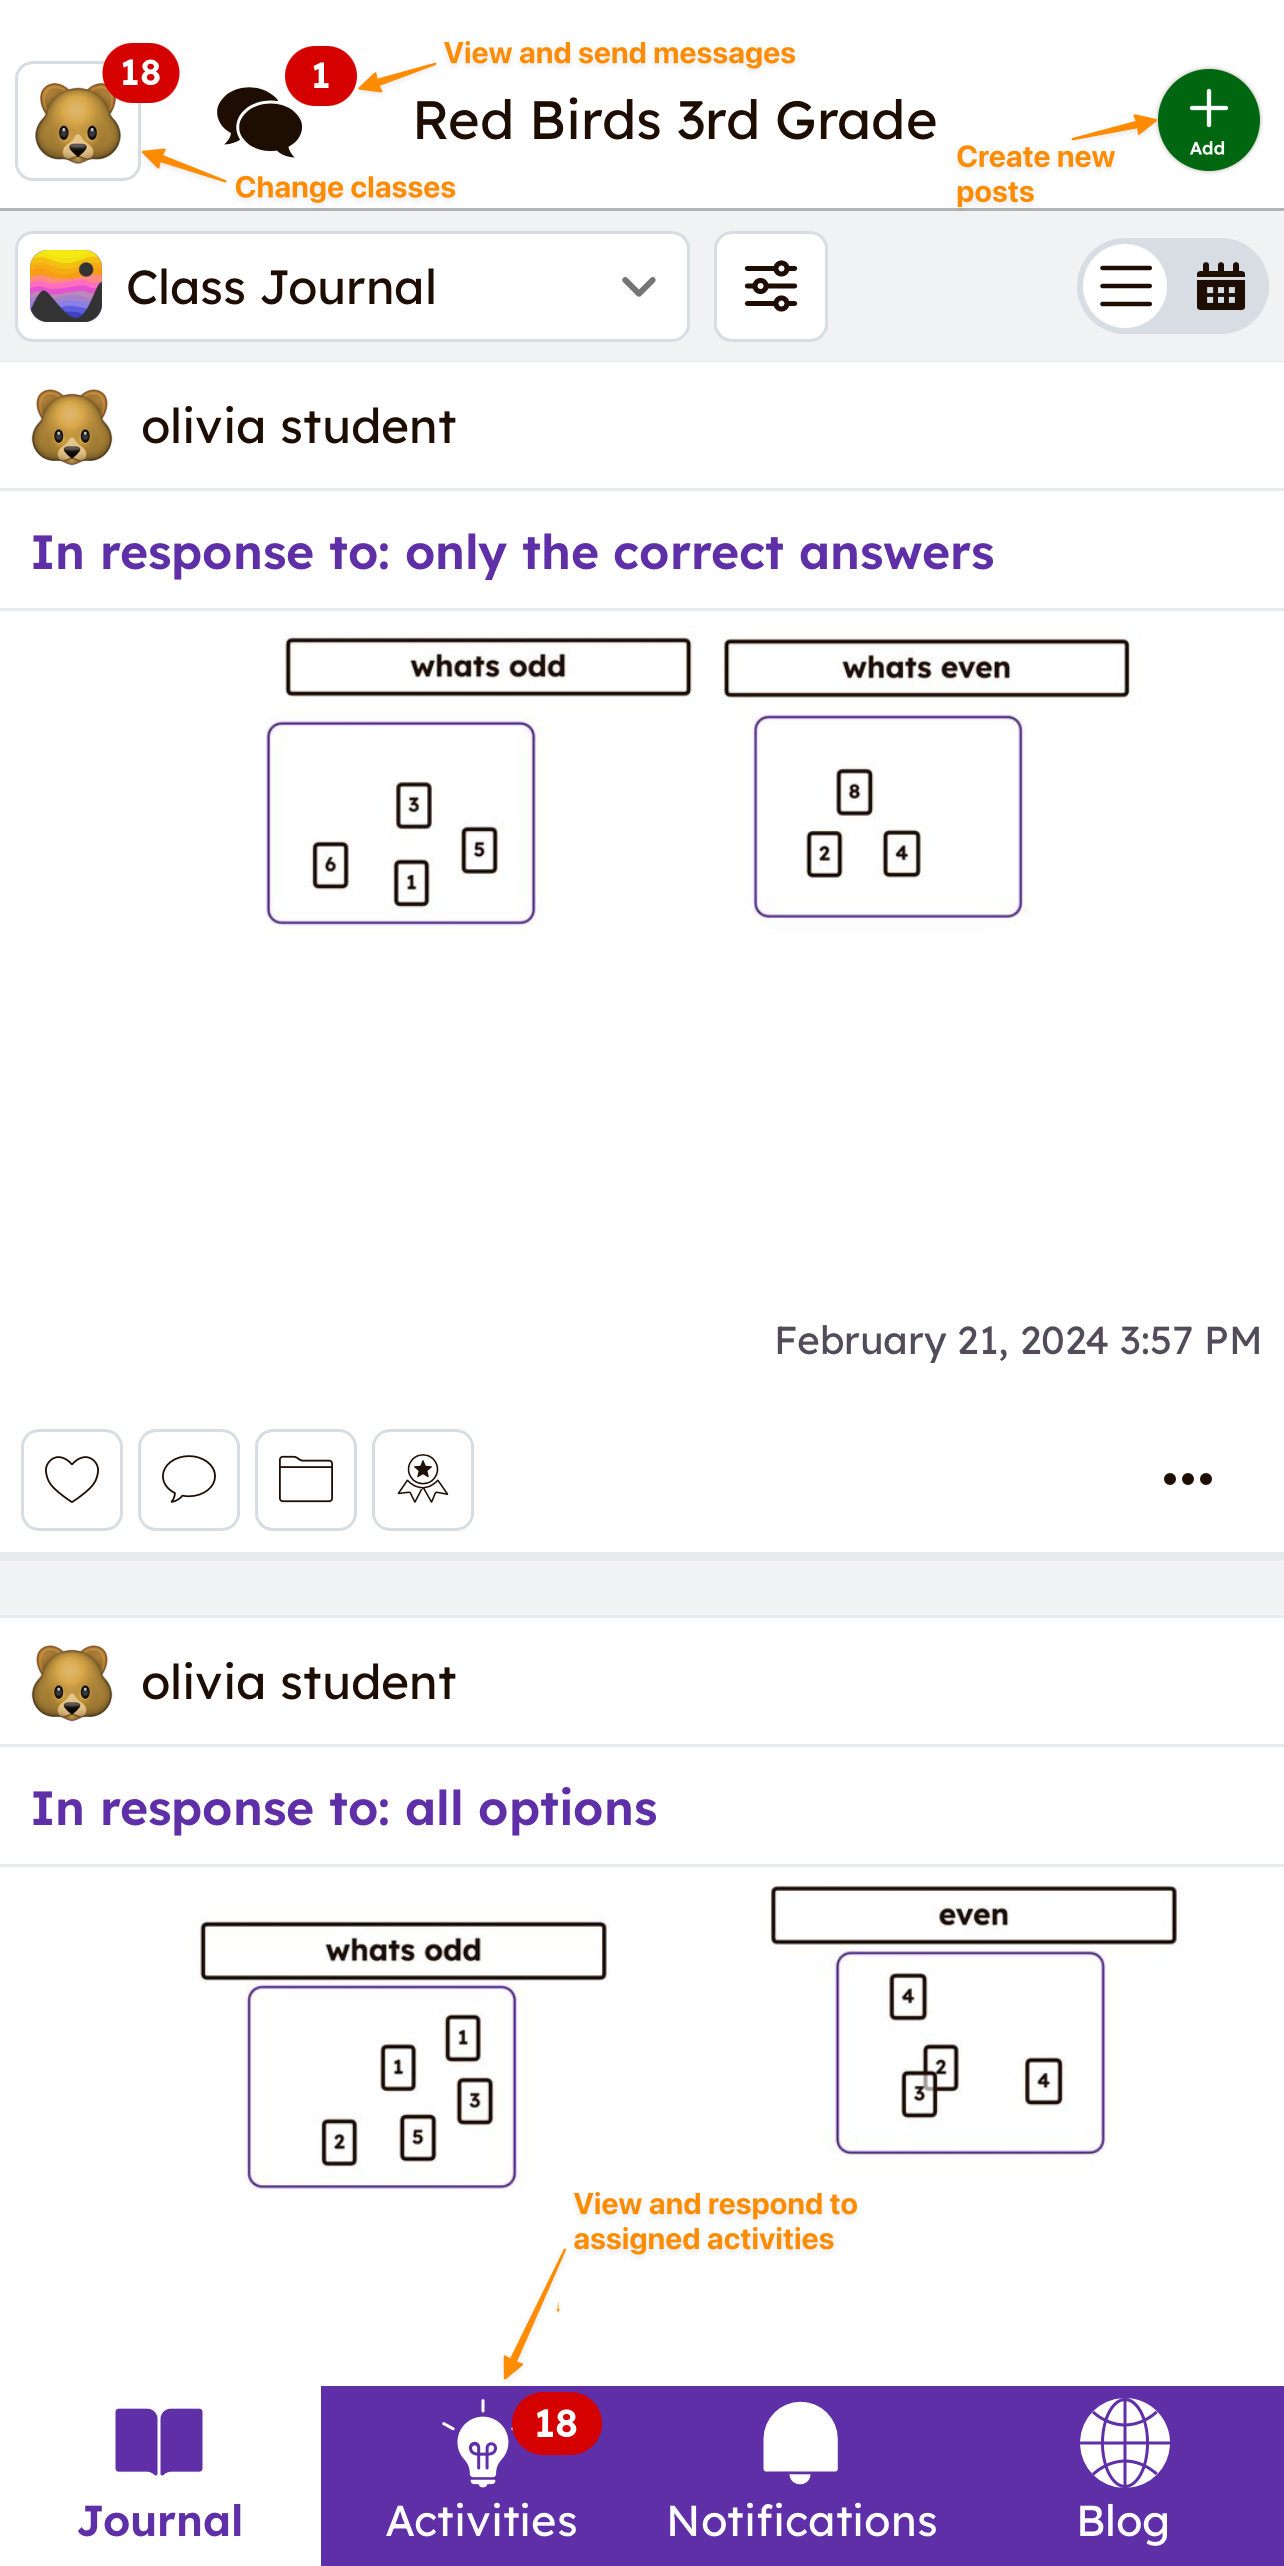Open the journal filter settings icon
1284x2566 pixels.
tap(770, 287)
